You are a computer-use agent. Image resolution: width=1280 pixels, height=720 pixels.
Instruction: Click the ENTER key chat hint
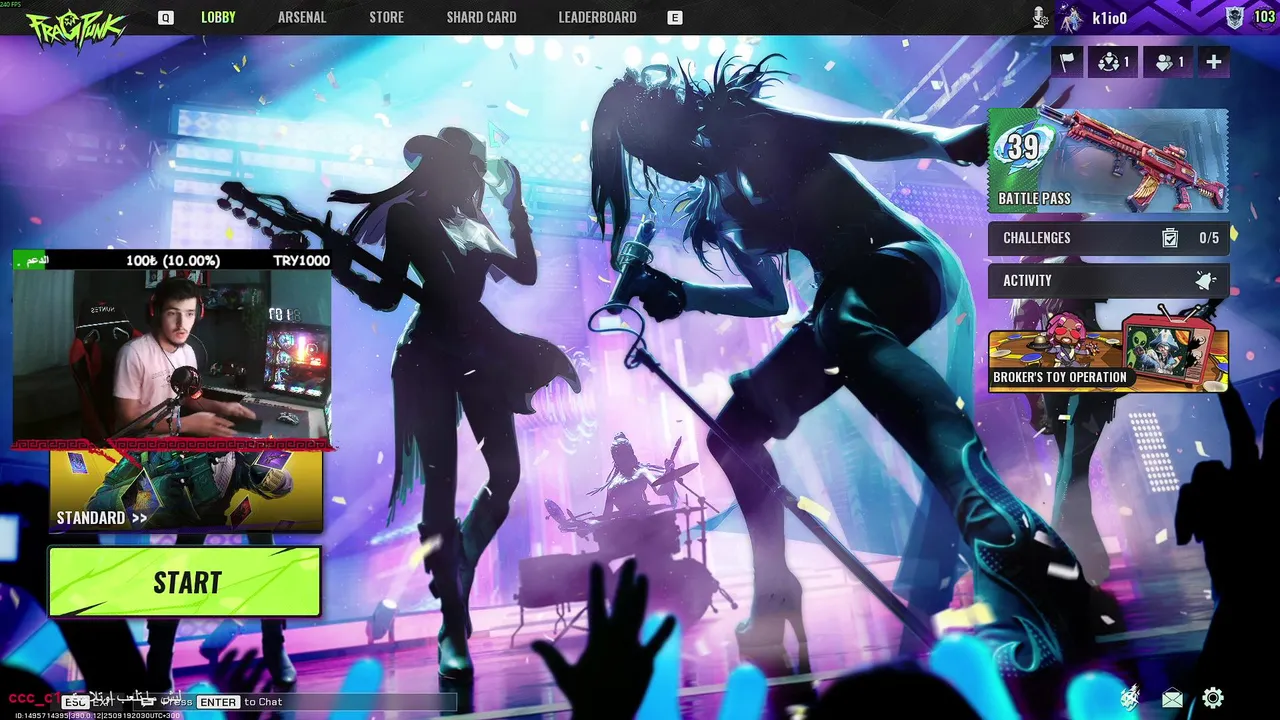[218, 702]
